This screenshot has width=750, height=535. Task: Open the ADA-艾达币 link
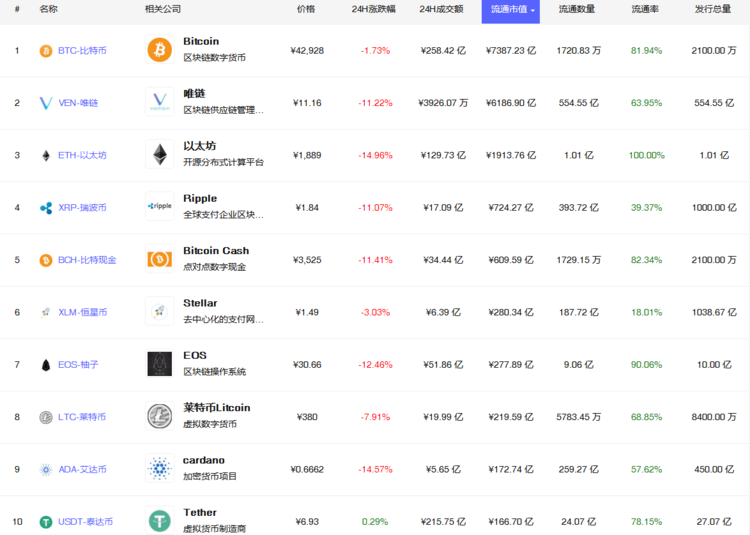click(x=82, y=469)
